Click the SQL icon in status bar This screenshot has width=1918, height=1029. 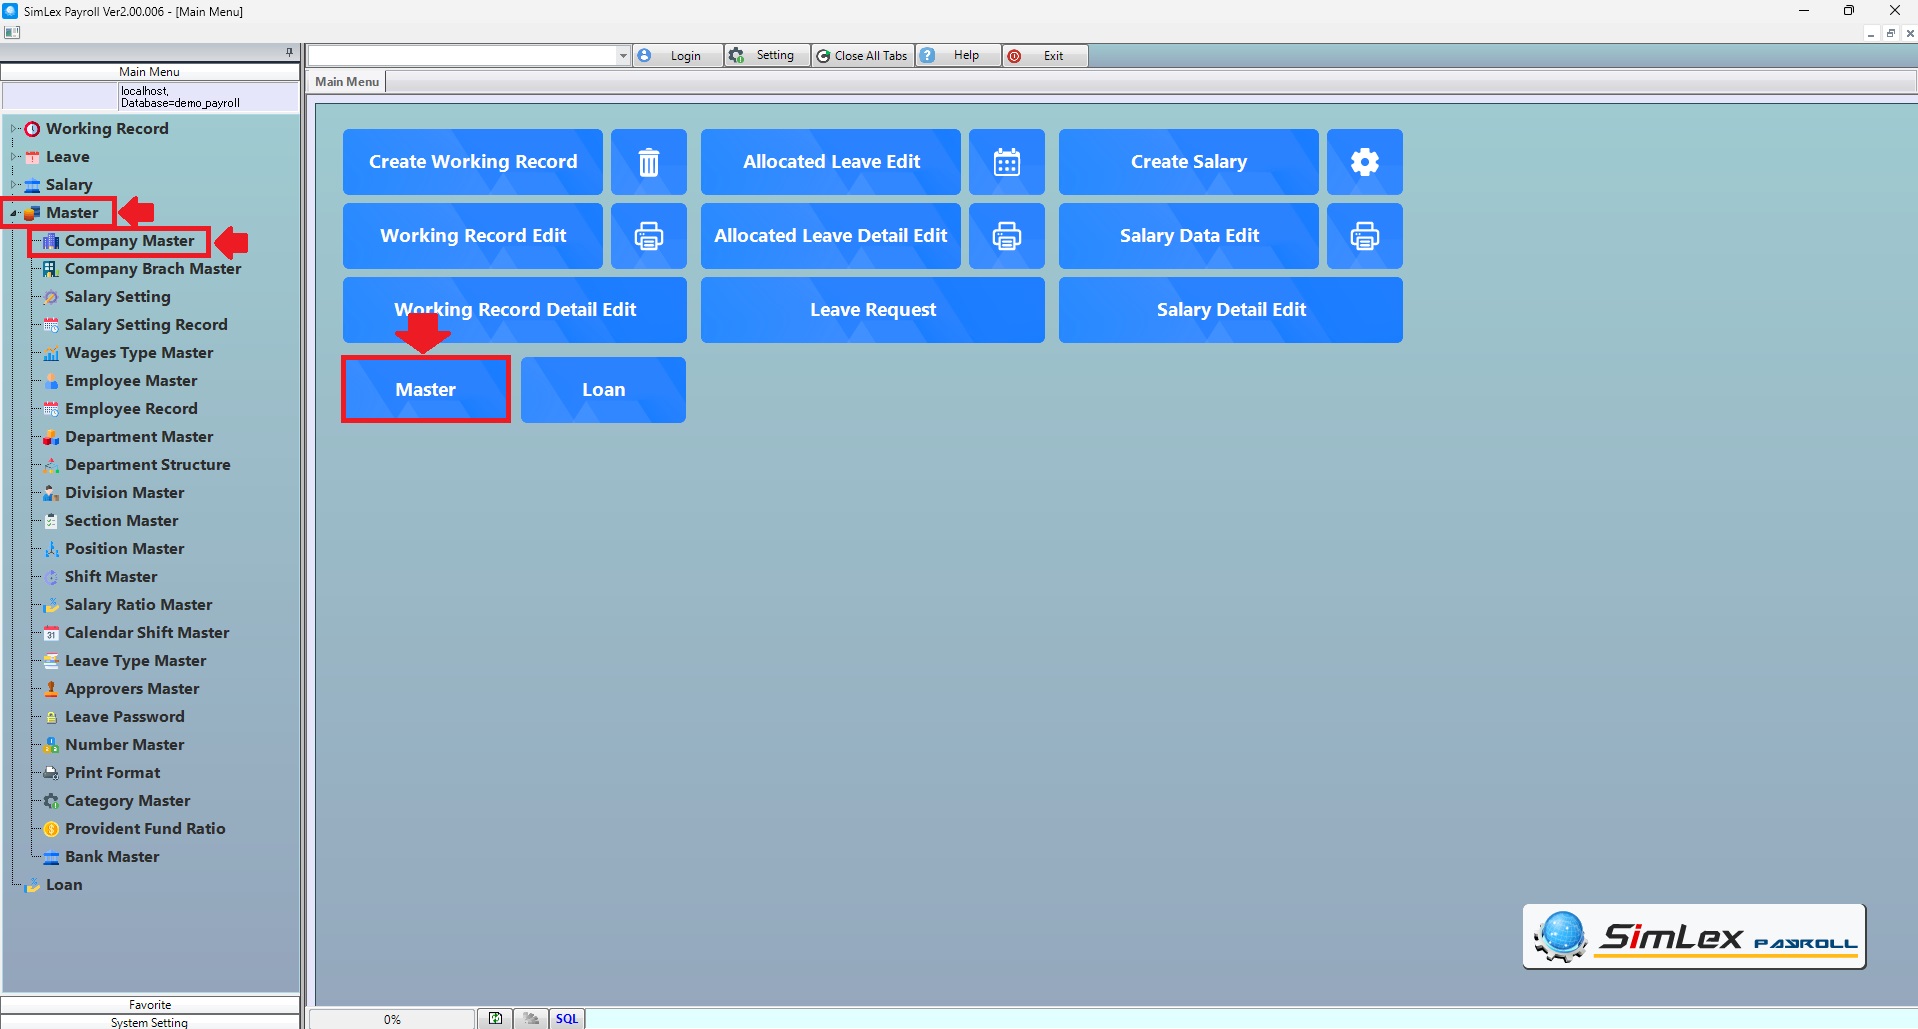pyautogui.click(x=567, y=1018)
